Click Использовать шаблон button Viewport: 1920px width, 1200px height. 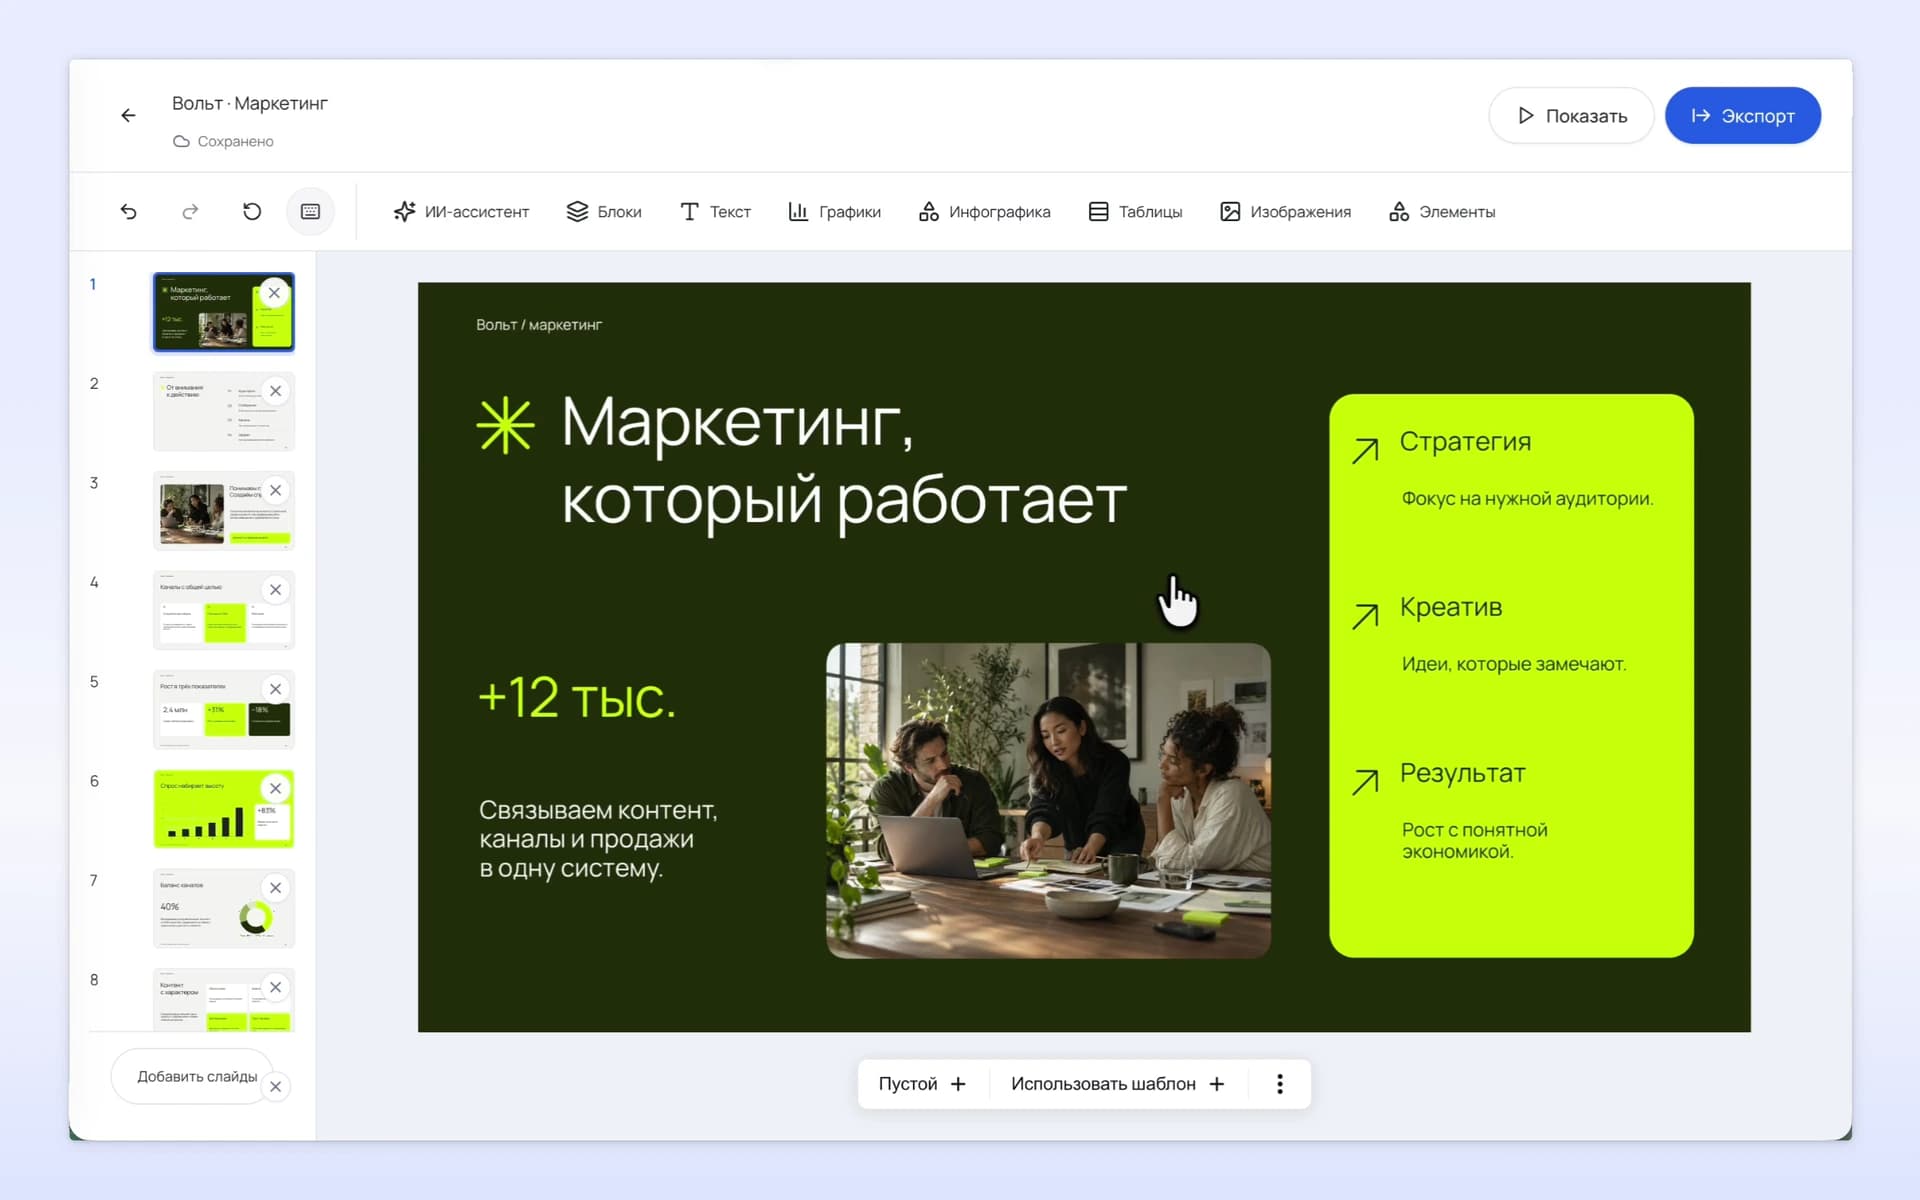[x=1118, y=1084]
